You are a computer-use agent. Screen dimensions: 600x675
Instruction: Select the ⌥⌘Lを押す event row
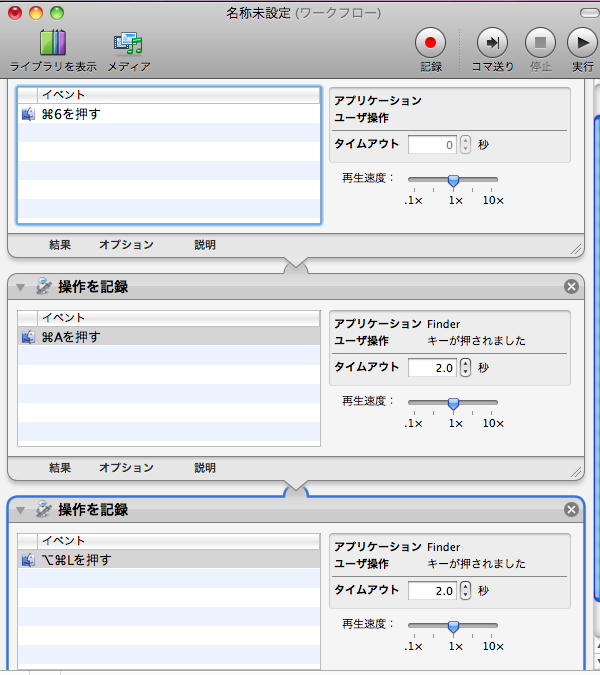click(168, 560)
